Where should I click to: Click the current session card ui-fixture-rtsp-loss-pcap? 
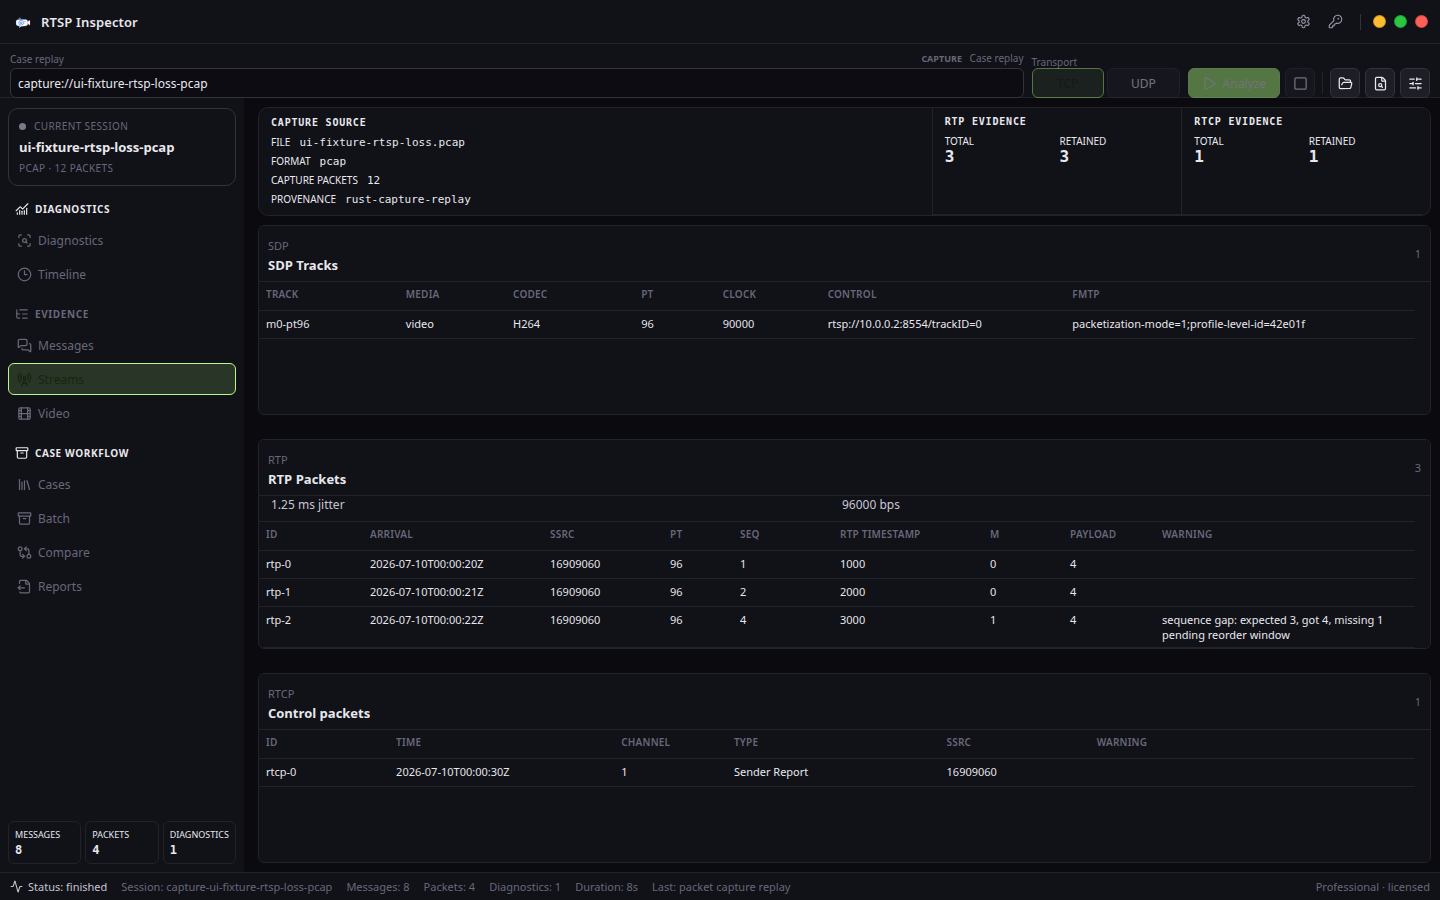(x=122, y=147)
